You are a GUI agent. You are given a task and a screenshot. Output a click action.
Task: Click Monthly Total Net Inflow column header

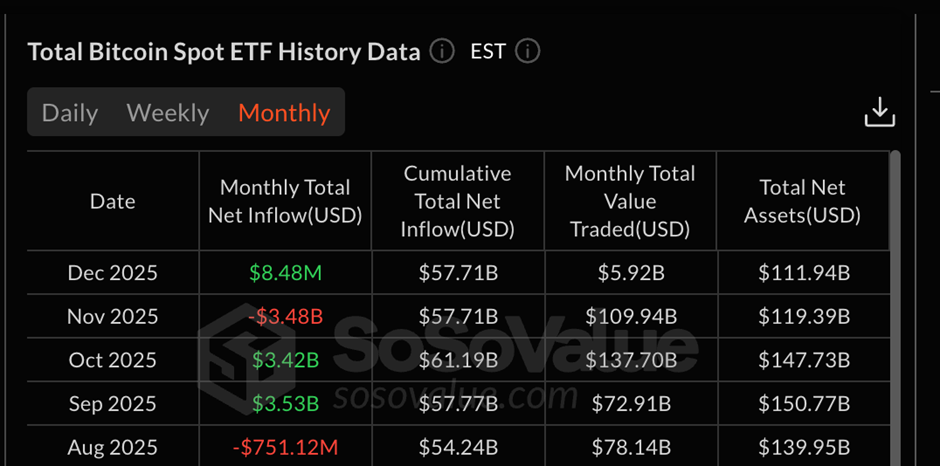285,201
